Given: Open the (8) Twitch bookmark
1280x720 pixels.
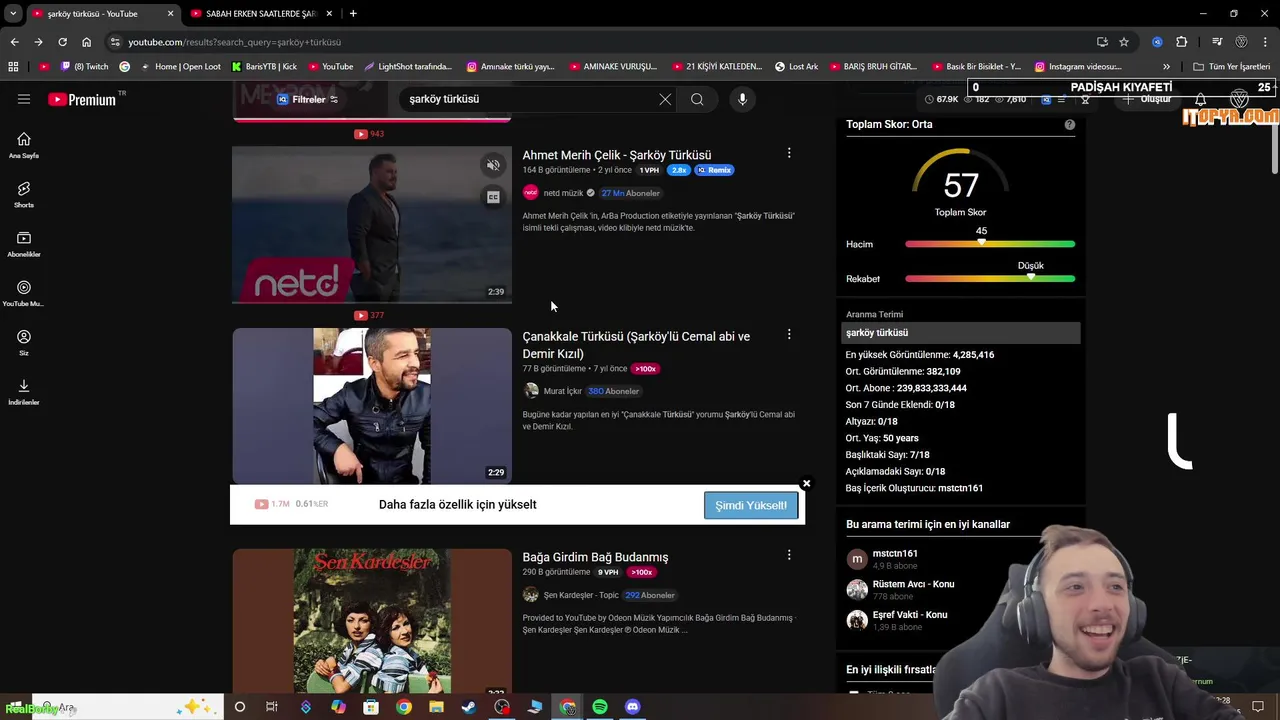Looking at the screenshot, I should [85, 67].
